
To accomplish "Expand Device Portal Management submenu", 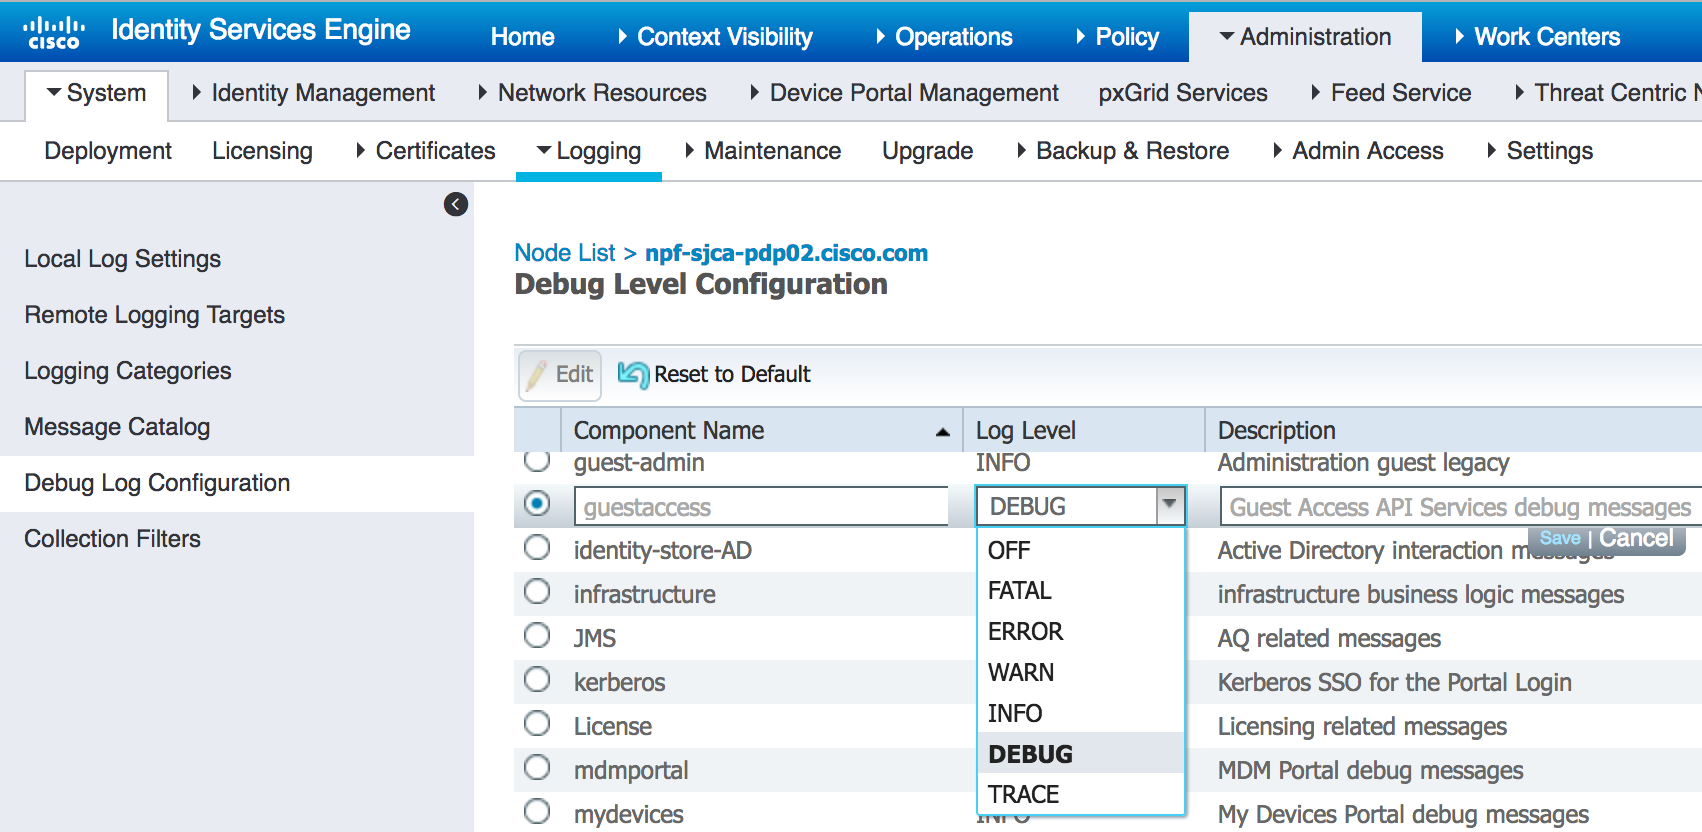I will (x=904, y=93).
